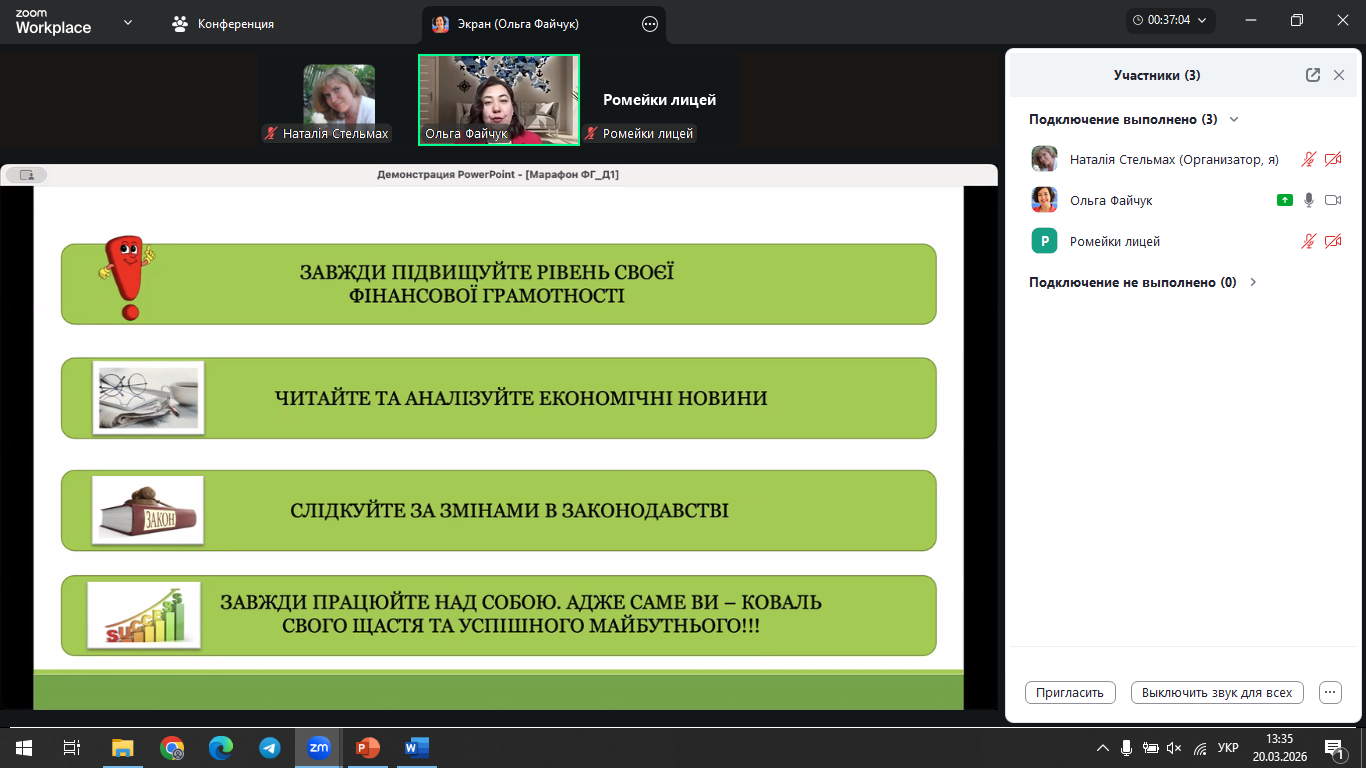Open the more options button in participants footer

[1330, 692]
